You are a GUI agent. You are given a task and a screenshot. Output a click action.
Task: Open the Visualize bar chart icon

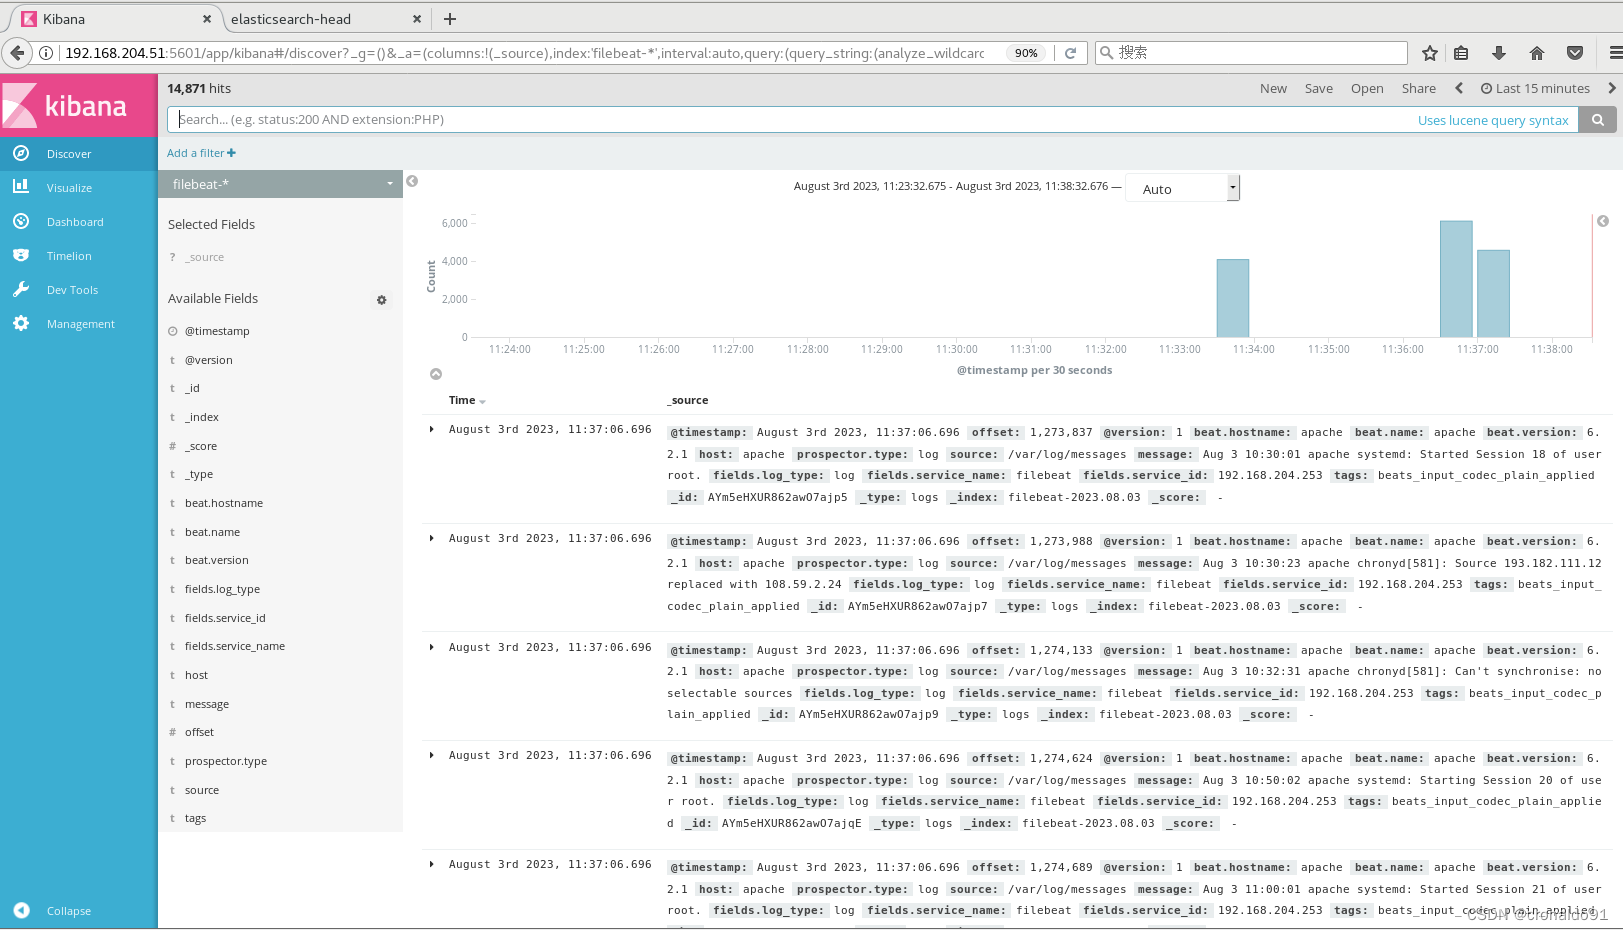(x=21, y=187)
